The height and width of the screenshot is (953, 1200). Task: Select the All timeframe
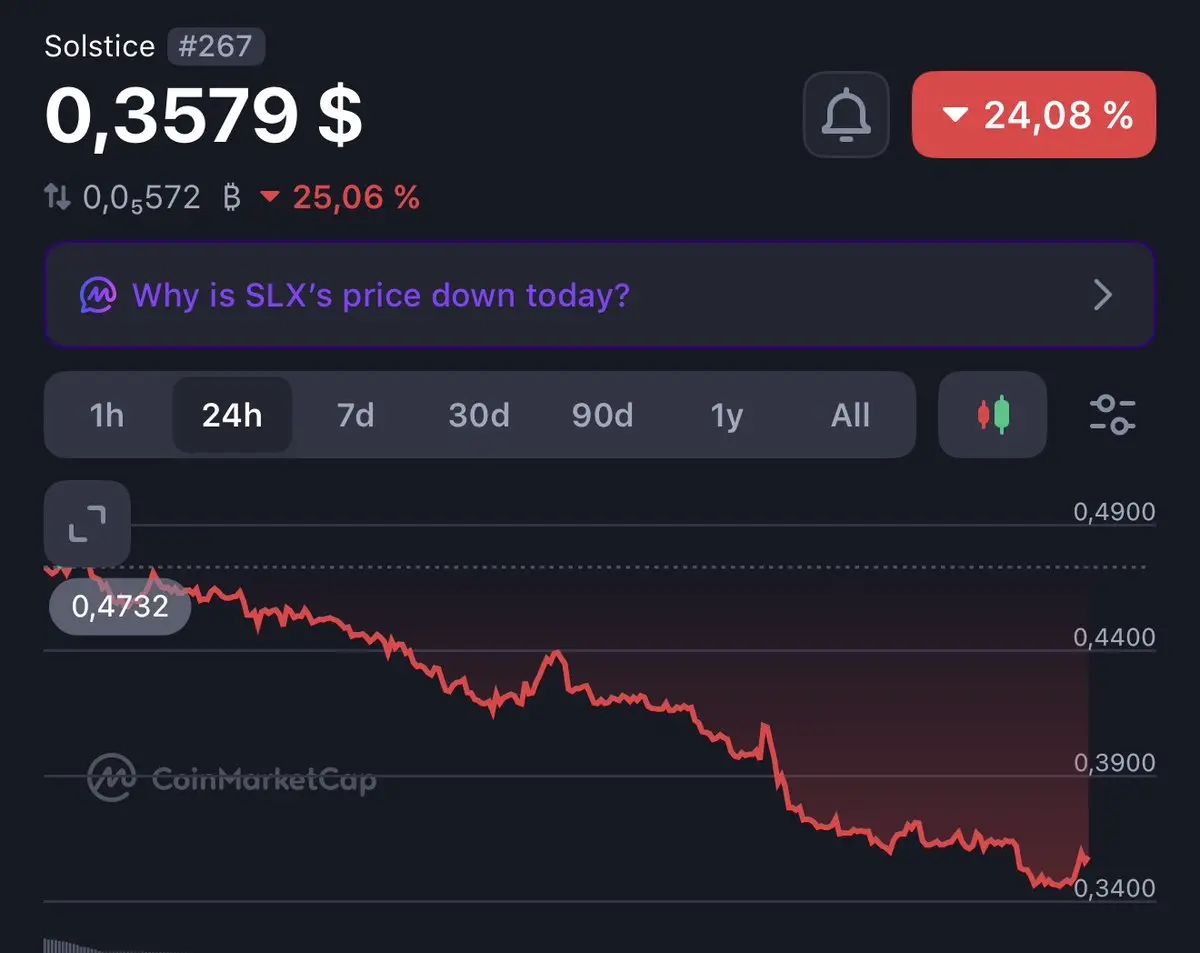[850, 414]
